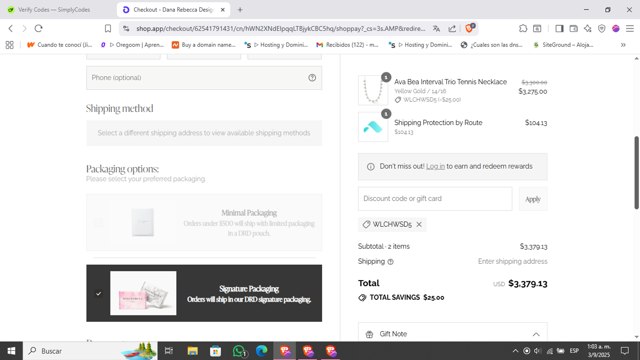Click the Ava Bea necklace thumbnail
This screenshot has width=640, height=360.
373,90
